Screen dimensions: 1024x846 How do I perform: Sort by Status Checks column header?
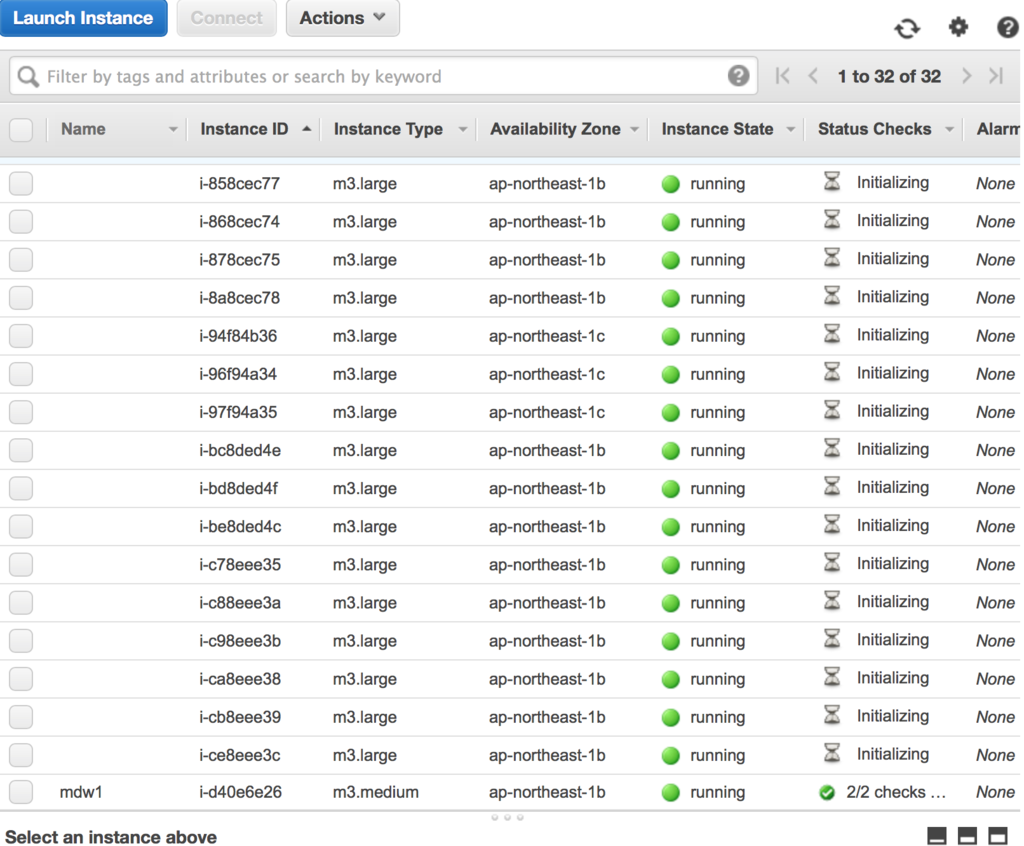pos(874,129)
